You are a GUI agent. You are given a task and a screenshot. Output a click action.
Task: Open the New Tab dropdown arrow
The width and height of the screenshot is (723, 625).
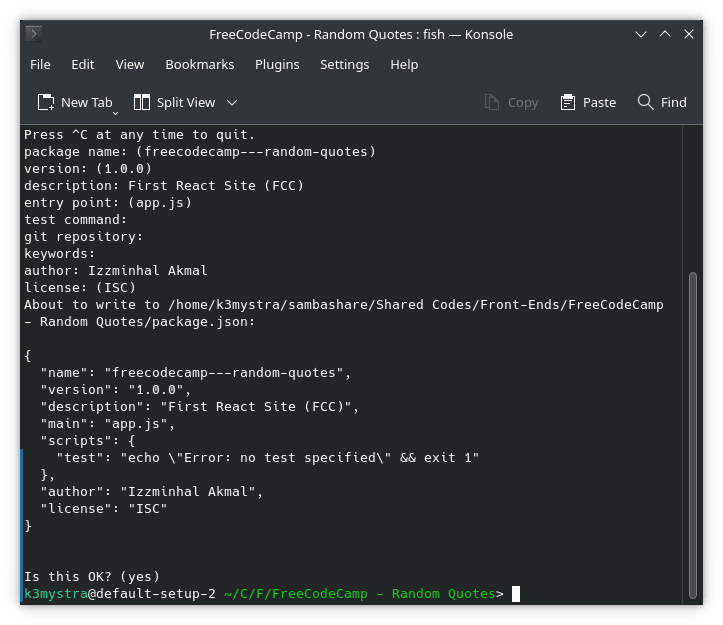coord(115,113)
